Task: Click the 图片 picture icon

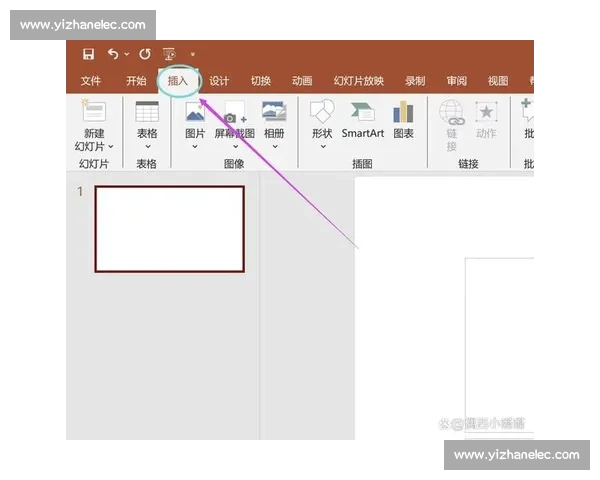Action: coord(195,112)
